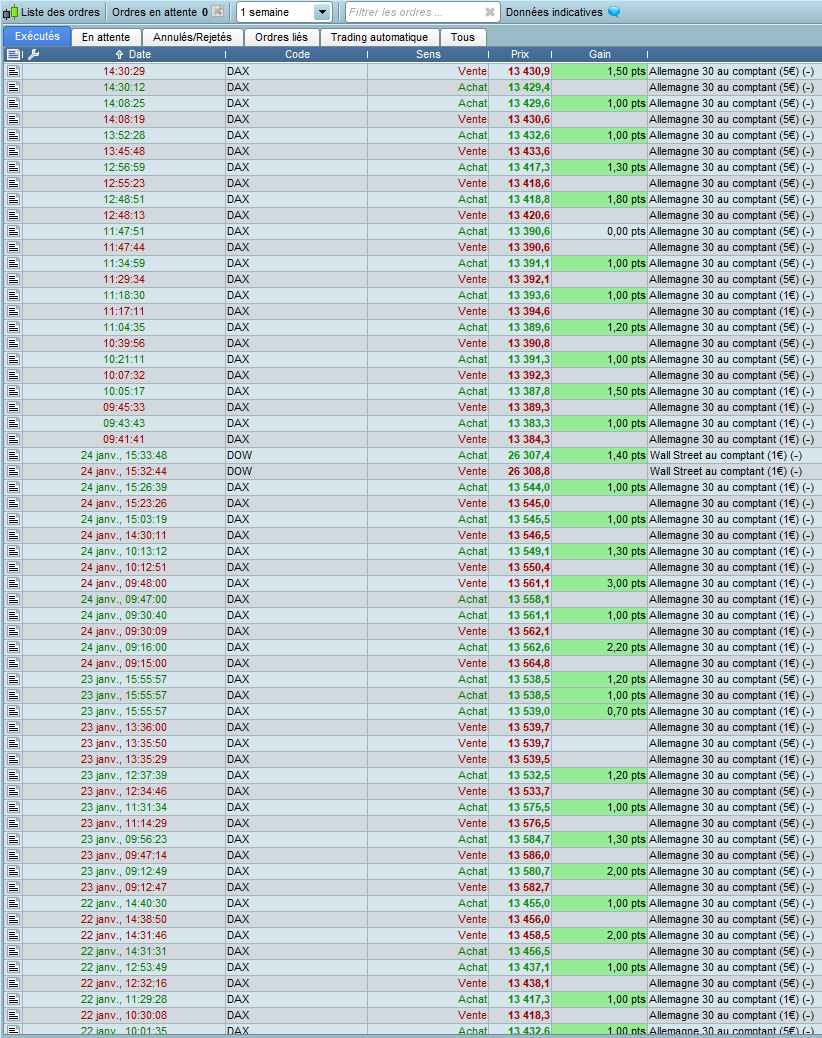Open order details icon for 14:30:29 row
Screen dimensions: 822x1038
coord(14,71)
